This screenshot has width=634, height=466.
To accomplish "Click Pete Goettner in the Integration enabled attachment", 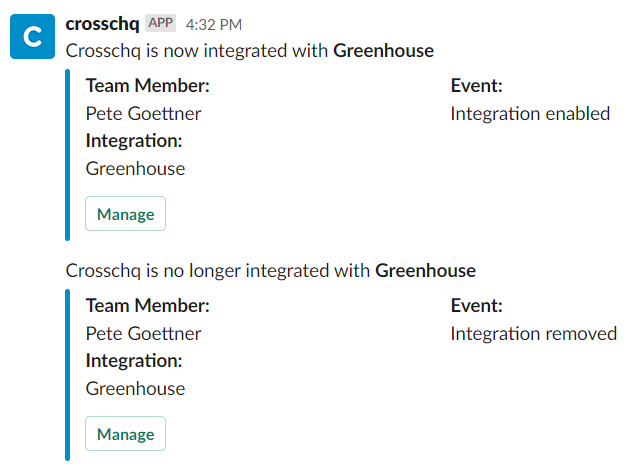I will 143,114.
